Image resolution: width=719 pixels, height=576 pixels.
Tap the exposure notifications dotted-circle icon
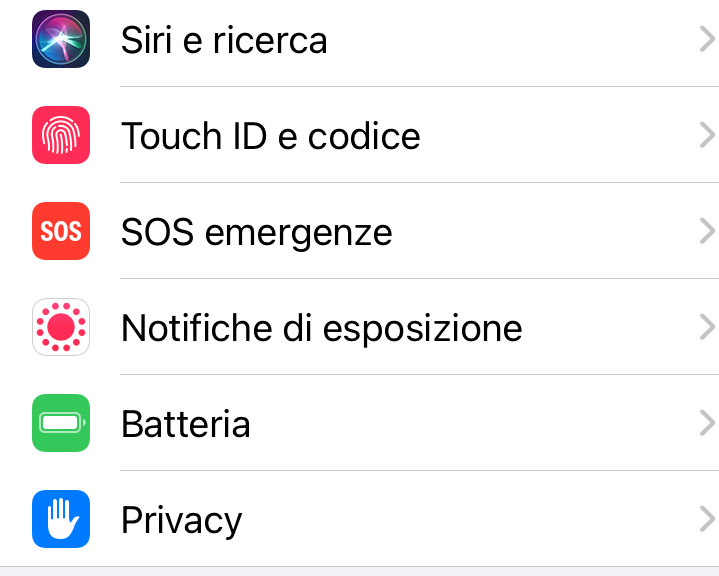pos(61,327)
